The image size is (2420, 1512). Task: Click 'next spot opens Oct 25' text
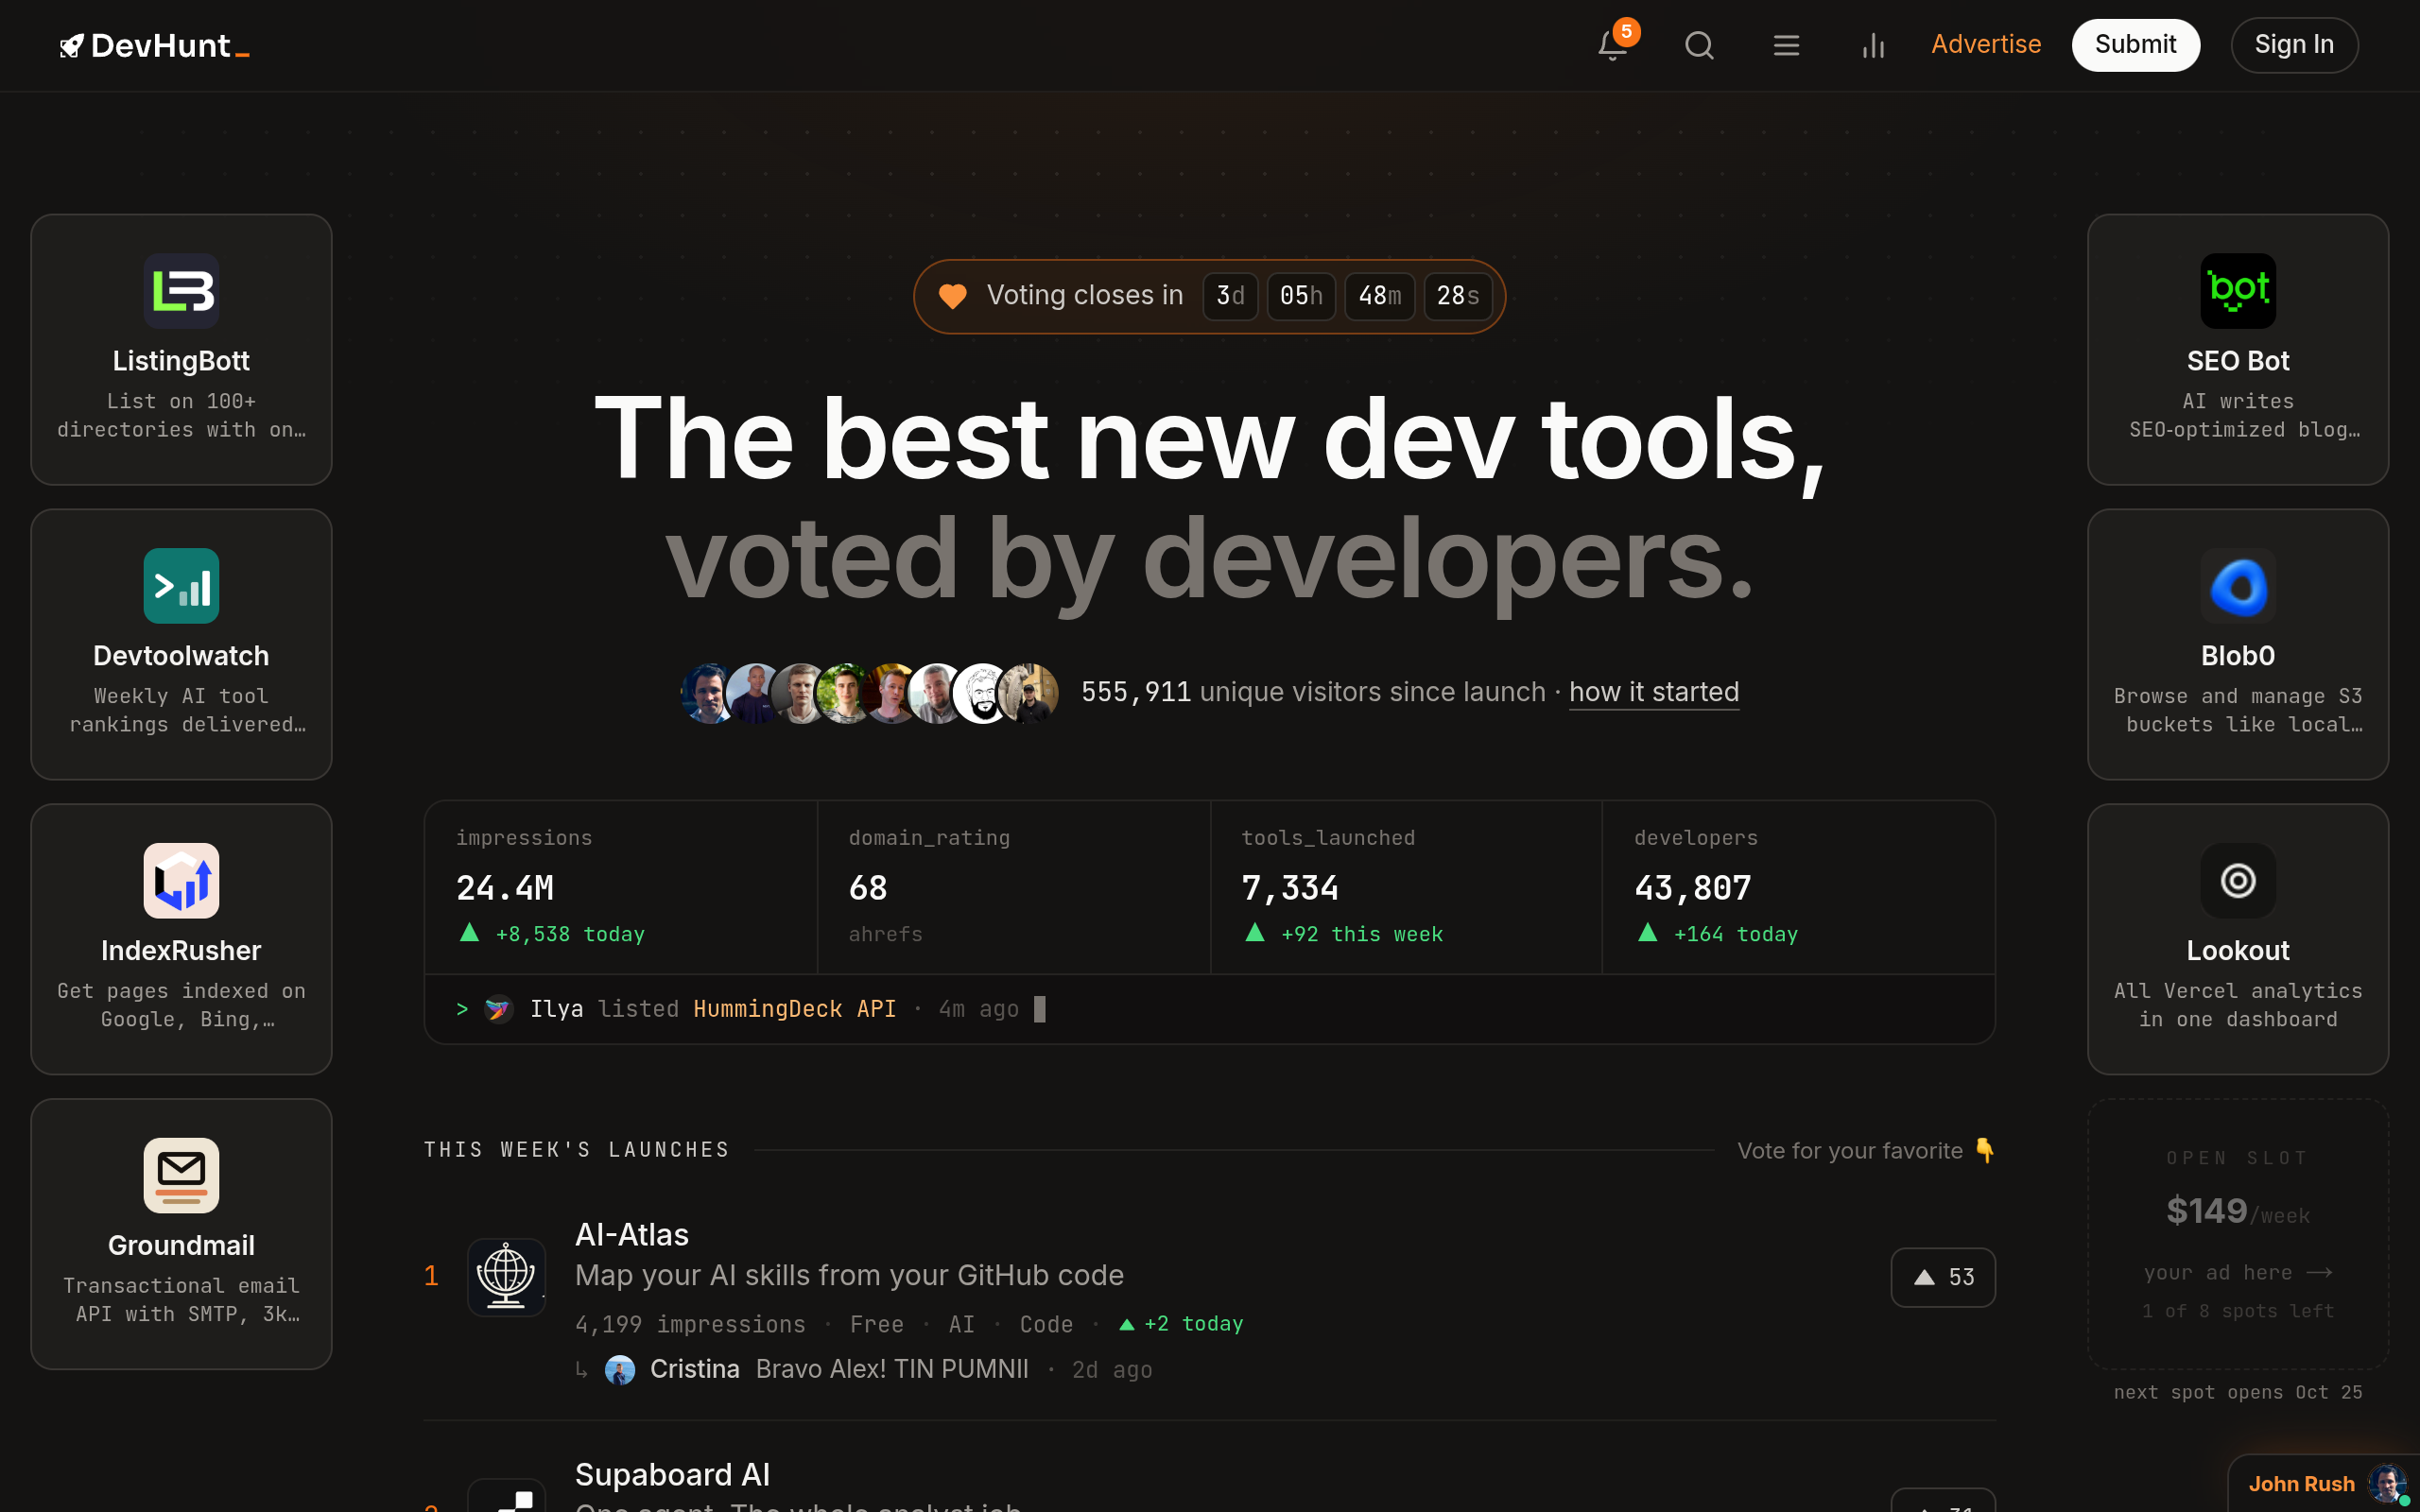pos(2238,1393)
